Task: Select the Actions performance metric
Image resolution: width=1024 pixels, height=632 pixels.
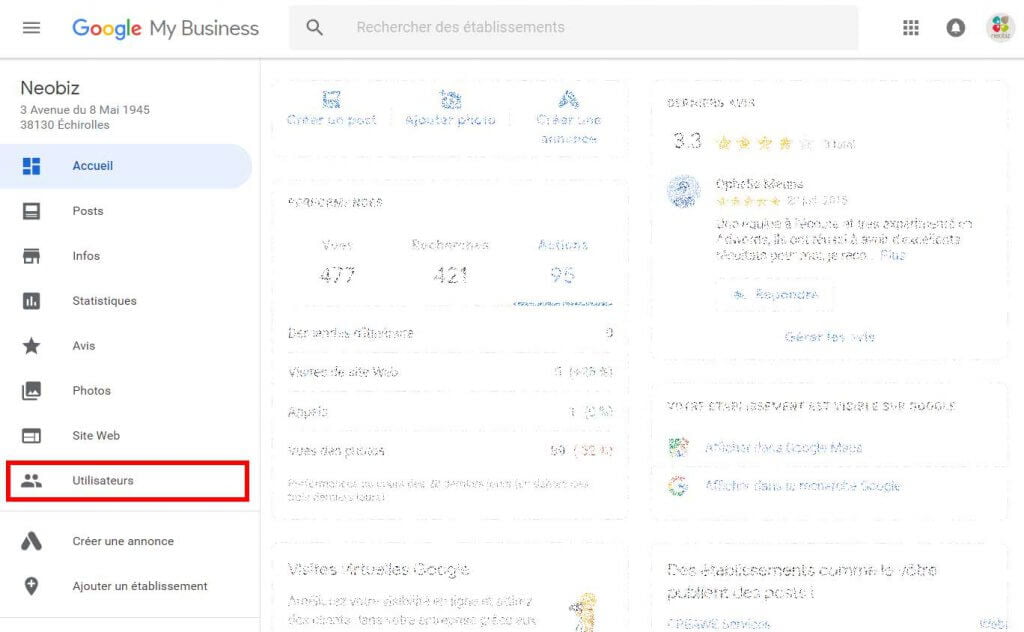Action: (562, 262)
